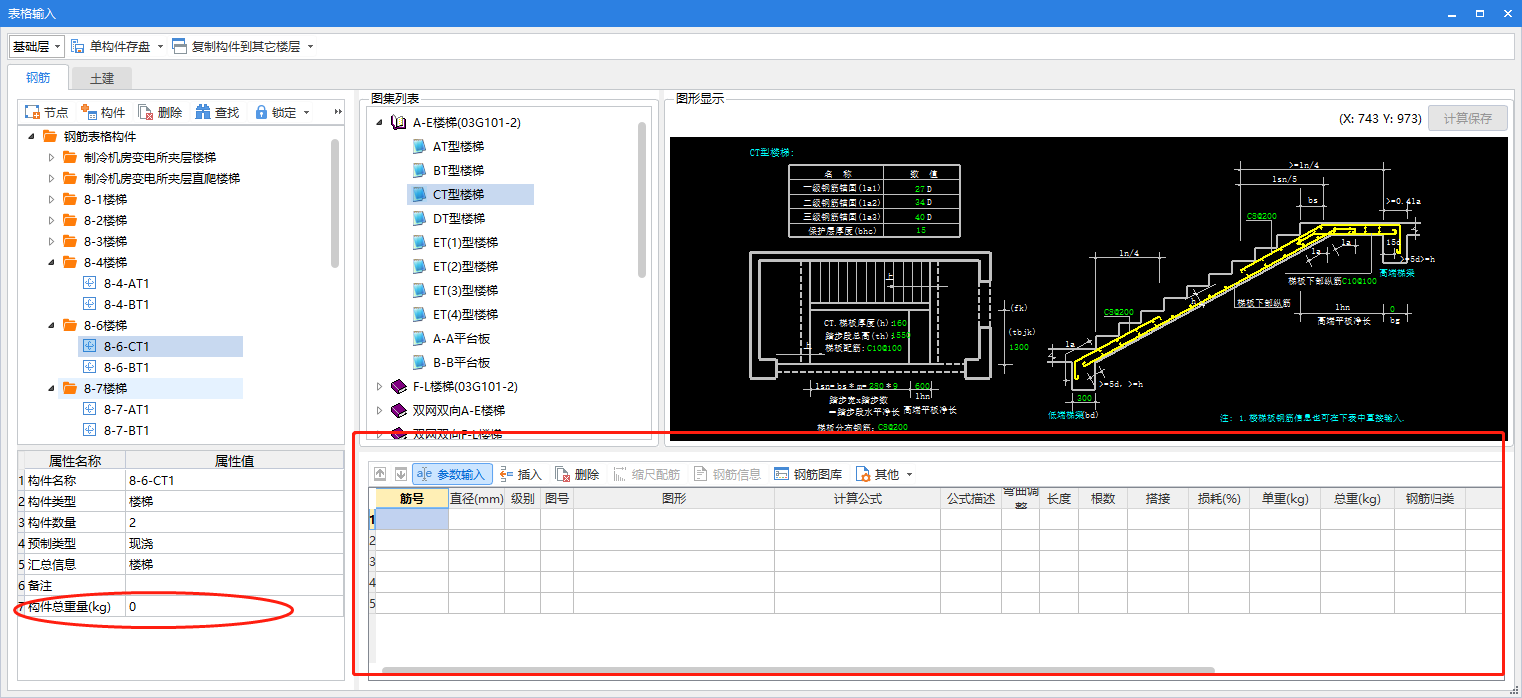This screenshot has width=1522, height=698.
Task: Click the 筋号 column header
Action: point(412,498)
